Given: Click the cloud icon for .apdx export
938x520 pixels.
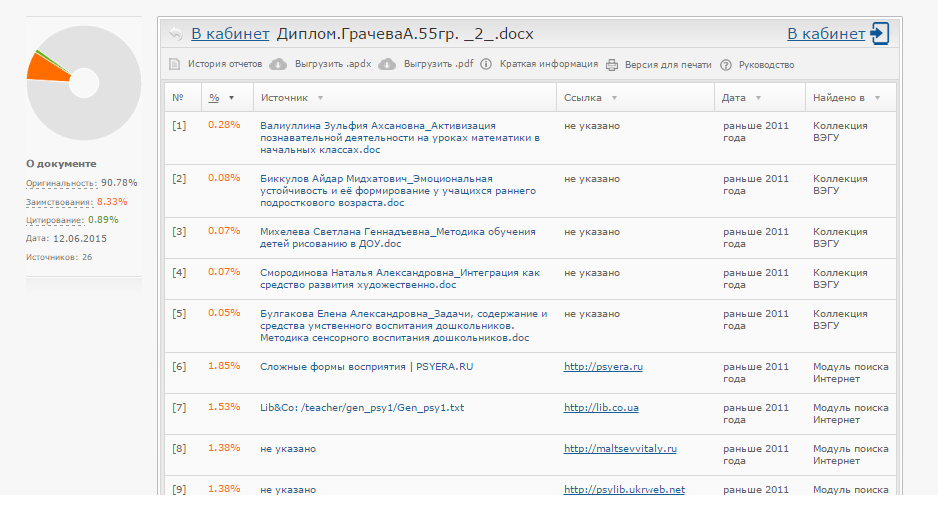Looking at the screenshot, I should 278,65.
